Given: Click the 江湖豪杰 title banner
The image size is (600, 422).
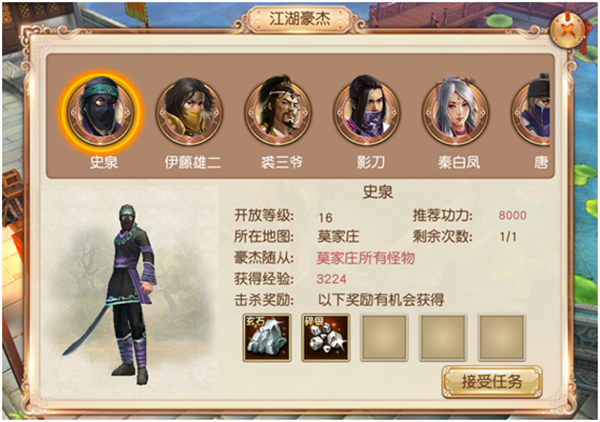Looking at the screenshot, I should 299,19.
